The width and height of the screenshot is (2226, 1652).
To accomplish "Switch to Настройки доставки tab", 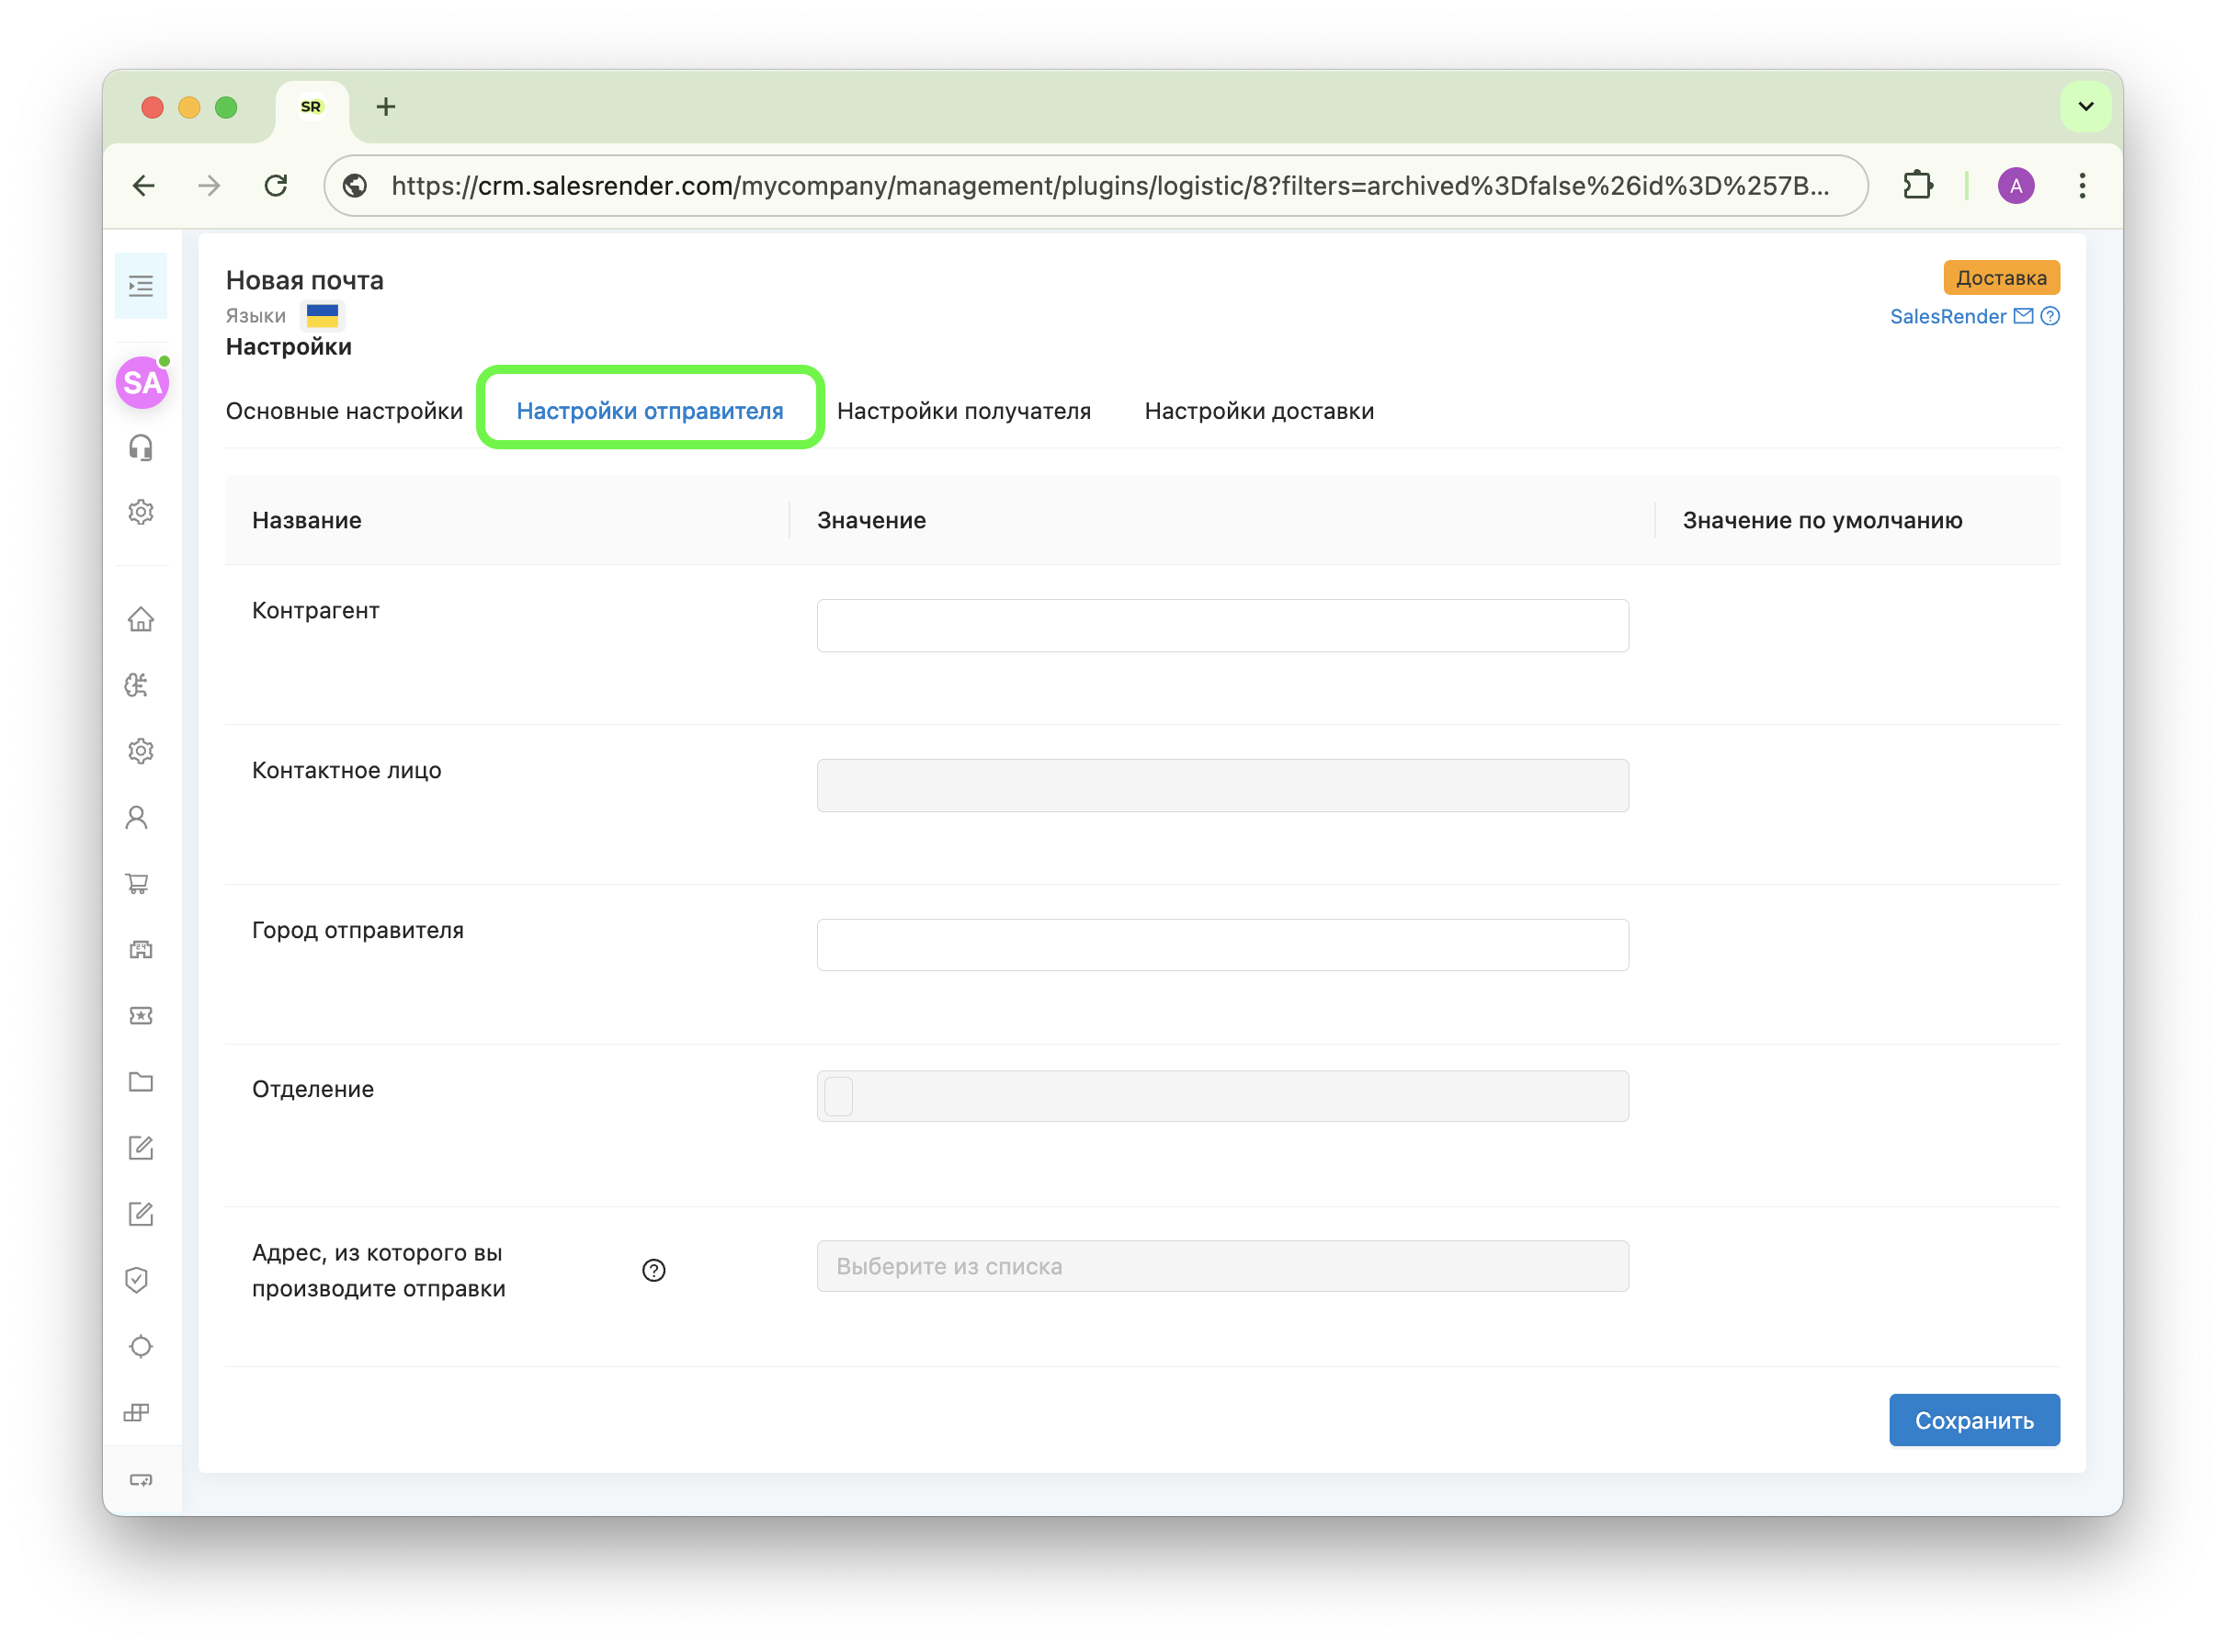I will (1259, 411).
